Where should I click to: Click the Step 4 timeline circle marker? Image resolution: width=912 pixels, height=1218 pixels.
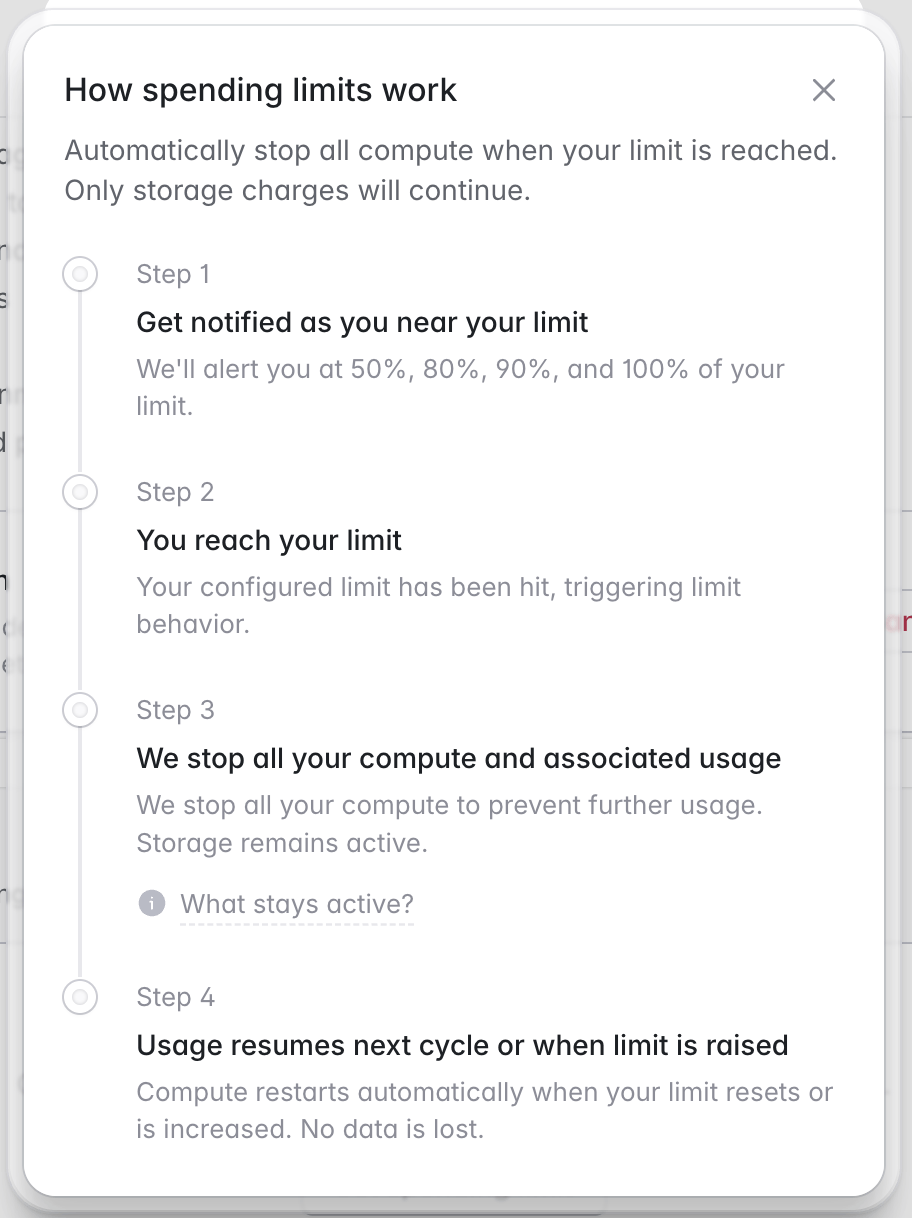(x=80, y=997)
